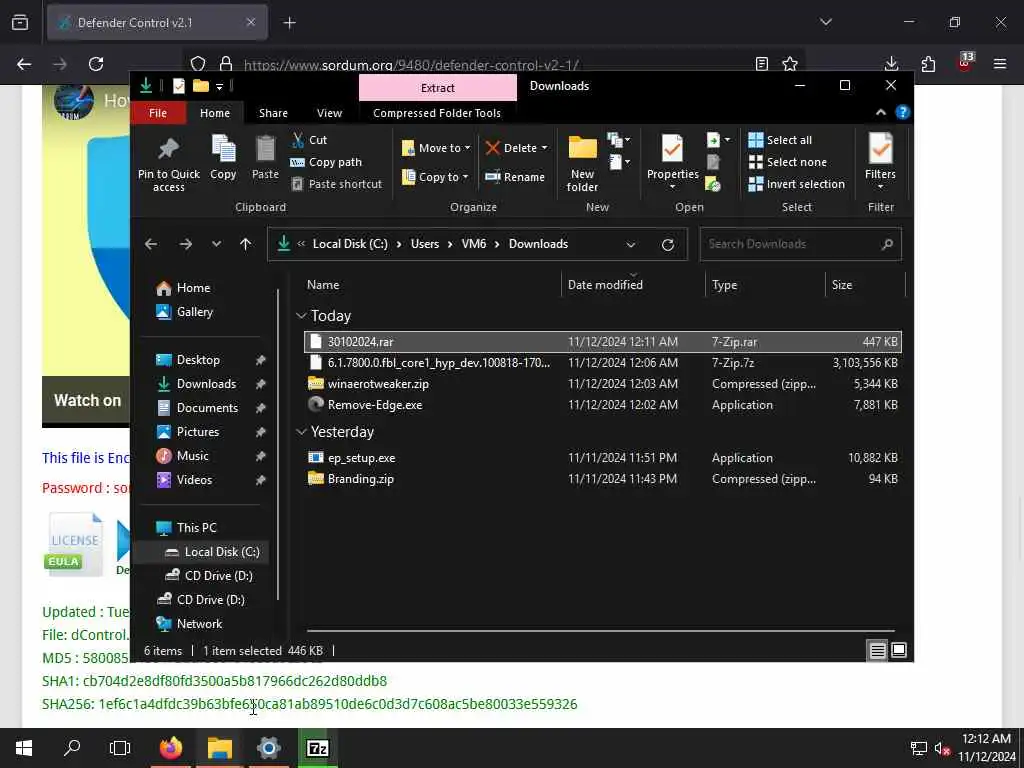Collapse the Explorer ribbon chevron

(881, 112)
